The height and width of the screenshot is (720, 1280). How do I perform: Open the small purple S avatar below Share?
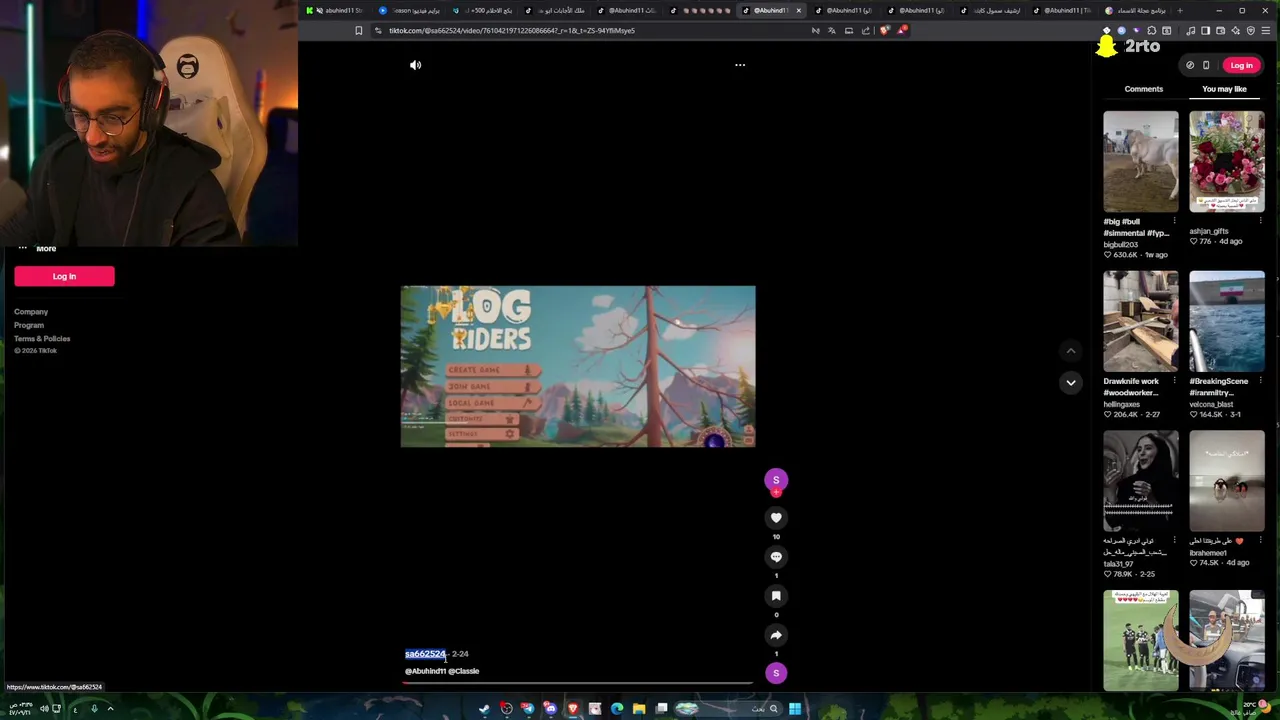coord(776,673)
